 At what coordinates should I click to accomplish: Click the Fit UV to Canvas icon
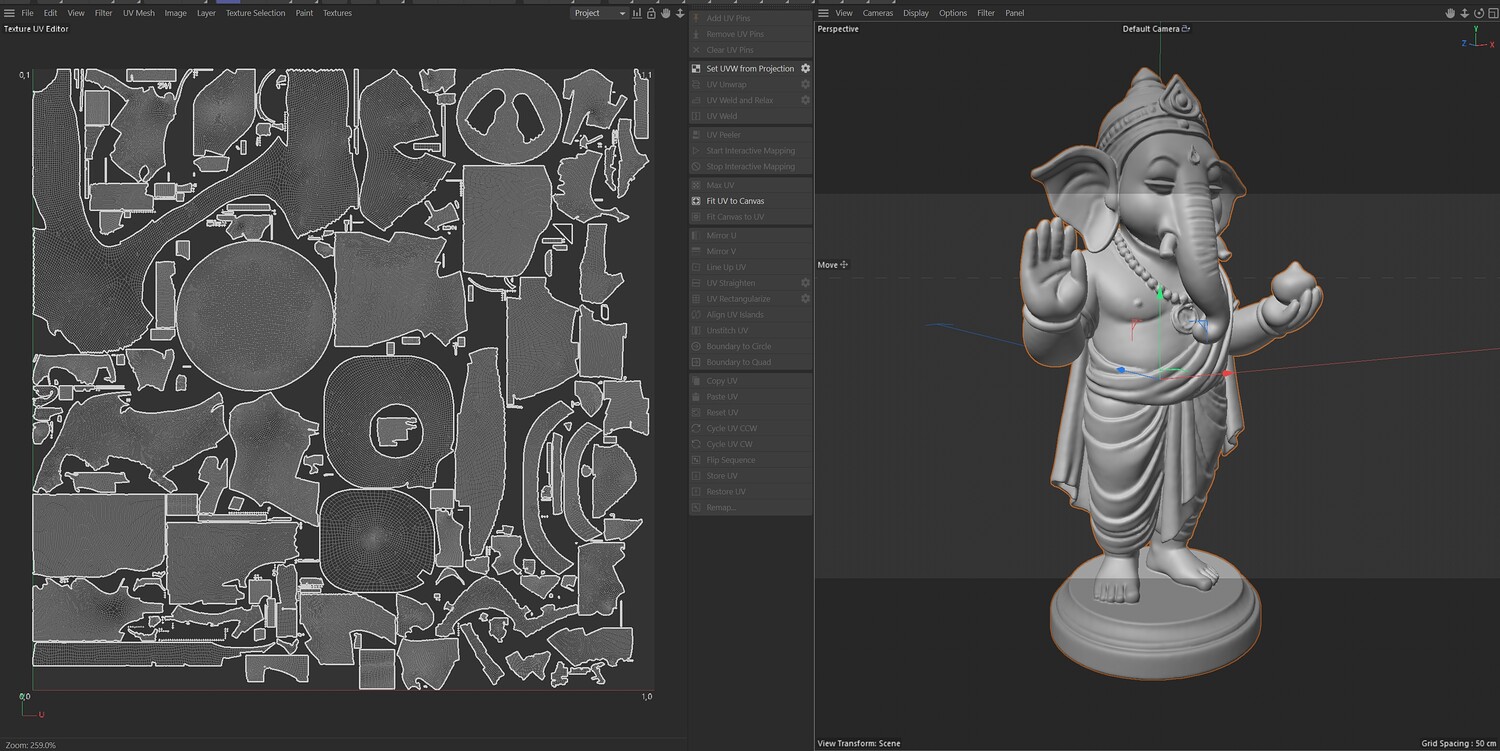[x=697, y=201]
